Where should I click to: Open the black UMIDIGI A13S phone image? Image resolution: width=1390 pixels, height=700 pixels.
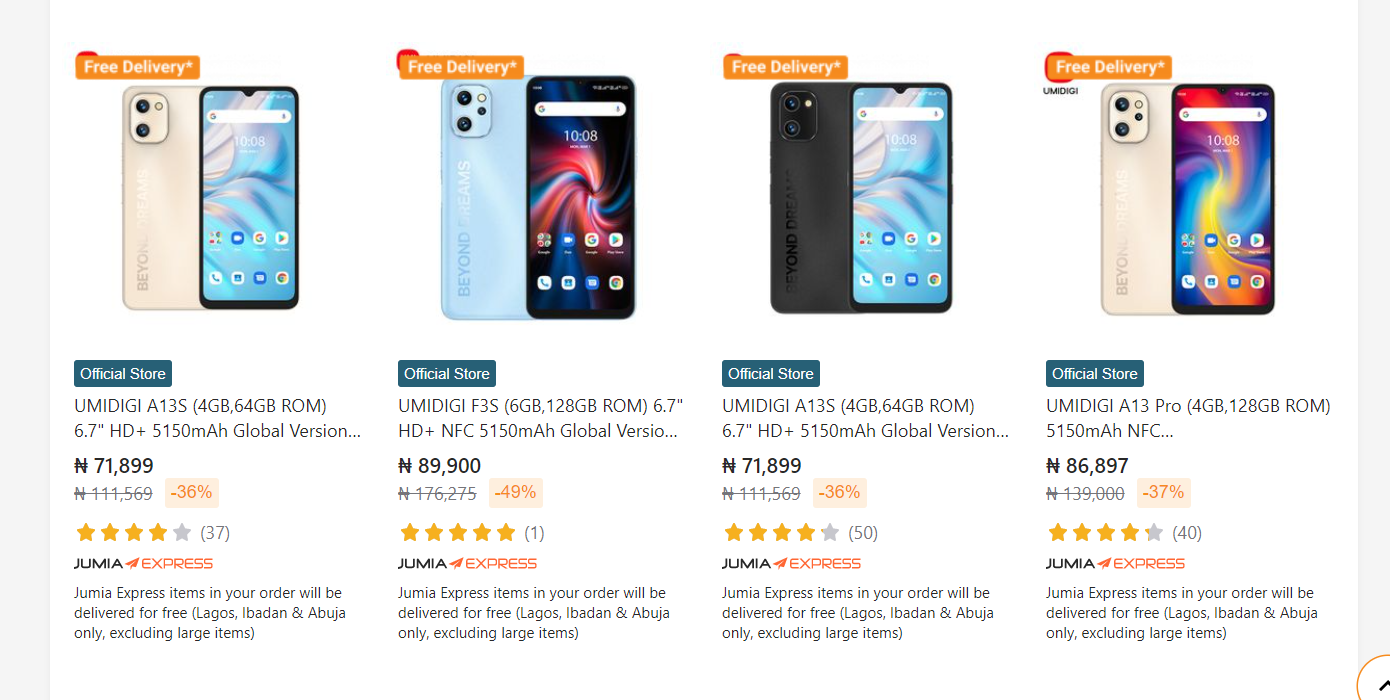click(x=861, y=197)
